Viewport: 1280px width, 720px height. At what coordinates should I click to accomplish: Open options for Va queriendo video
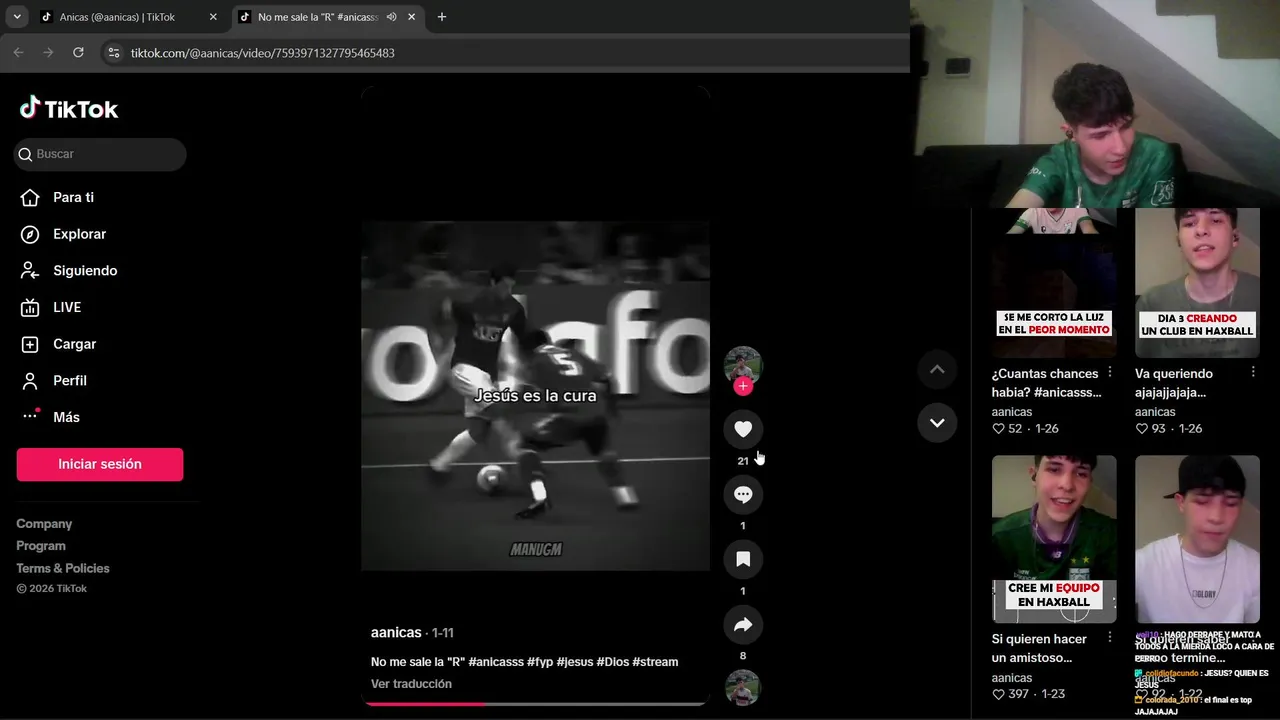(x=1253, y=372)
